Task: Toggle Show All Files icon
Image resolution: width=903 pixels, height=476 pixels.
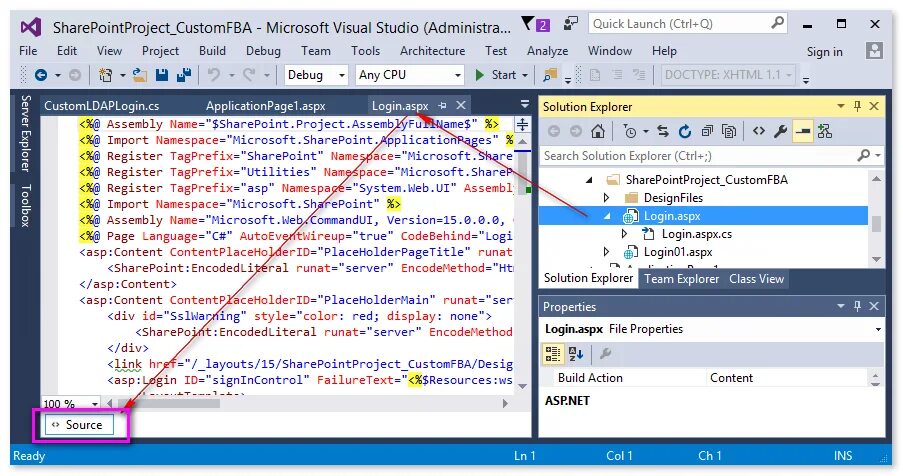Action: [x=729, y=132]
